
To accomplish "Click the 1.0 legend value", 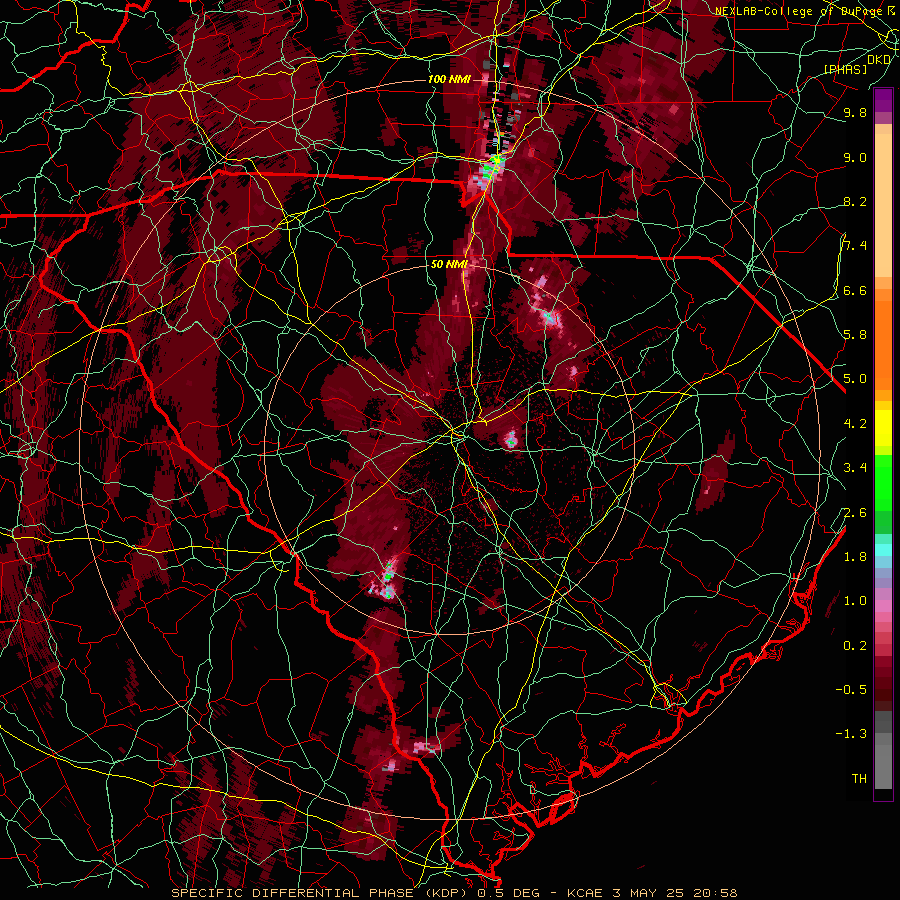I will [x=855, y=600].
